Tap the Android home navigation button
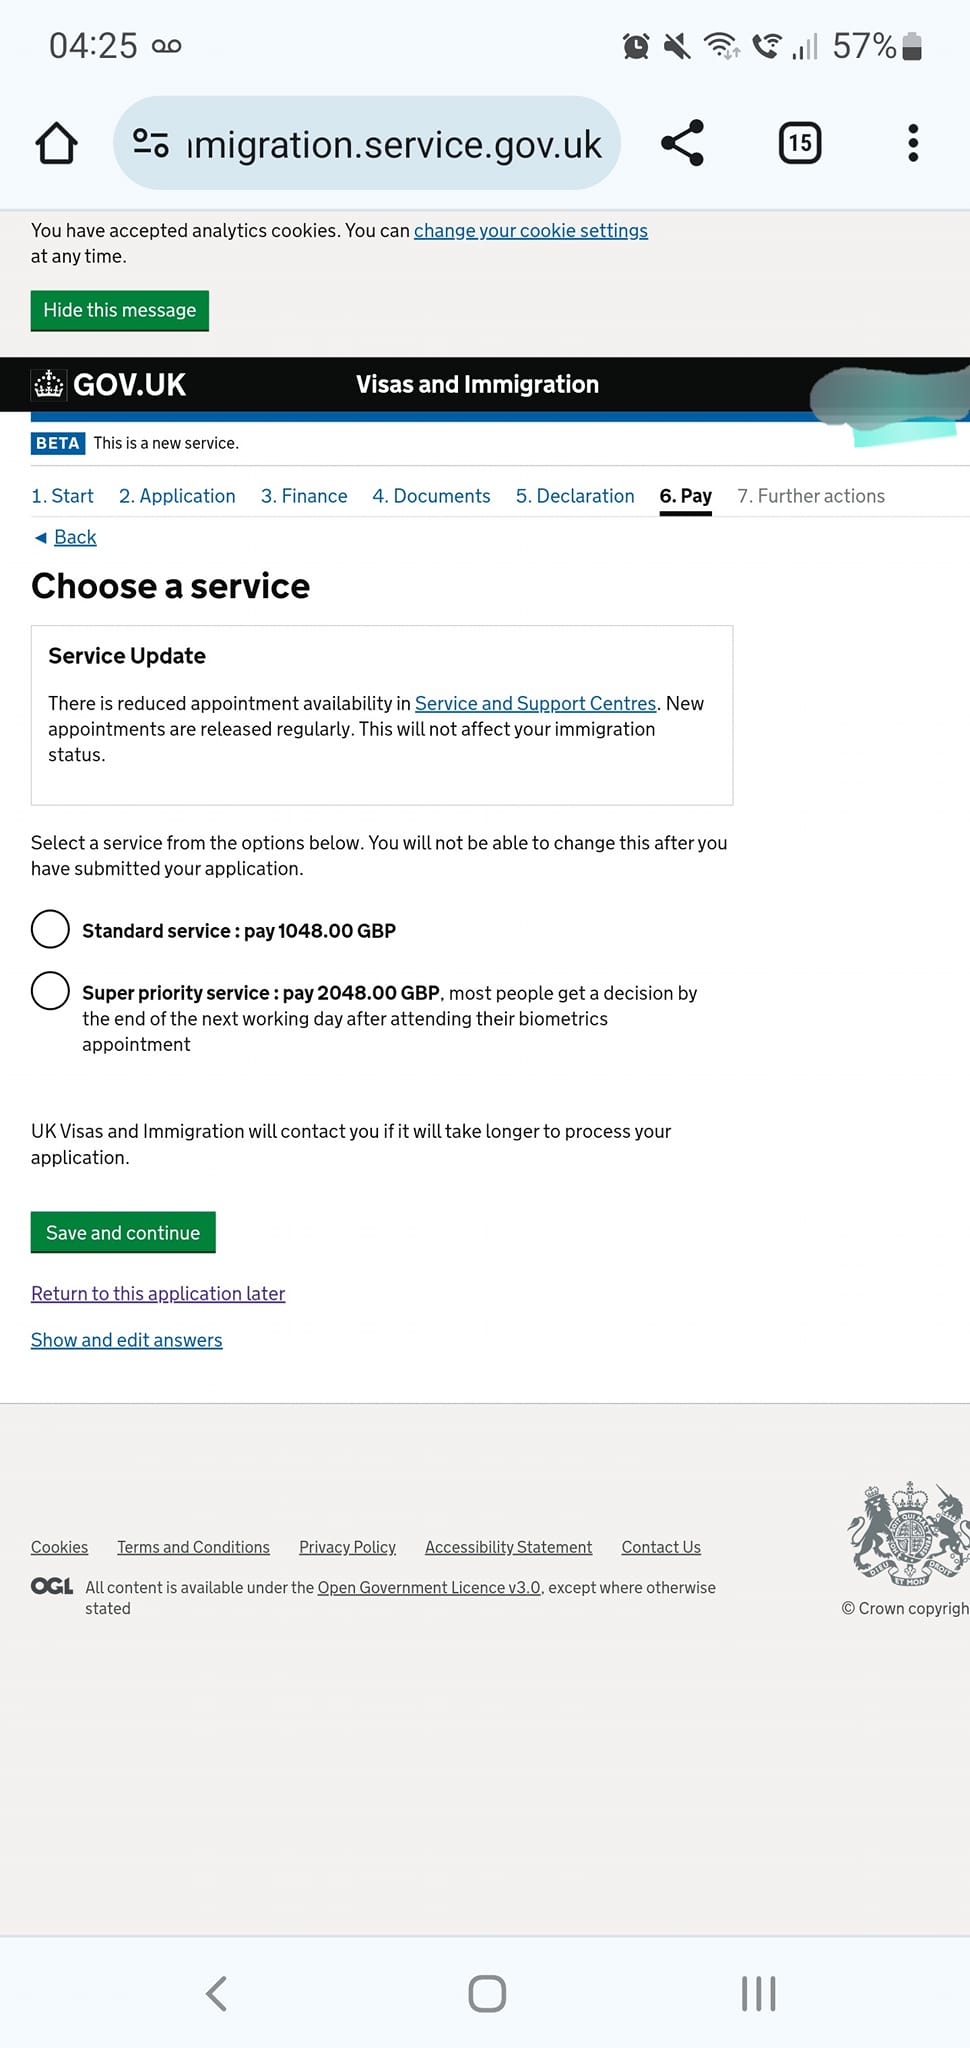Image resolution: width=970 pixels, height=2048 pixels. click(487, 1993)
